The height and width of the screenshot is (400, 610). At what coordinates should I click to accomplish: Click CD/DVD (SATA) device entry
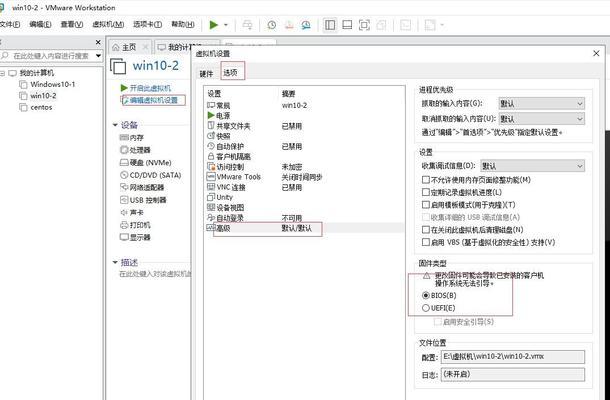click(151, 175)
